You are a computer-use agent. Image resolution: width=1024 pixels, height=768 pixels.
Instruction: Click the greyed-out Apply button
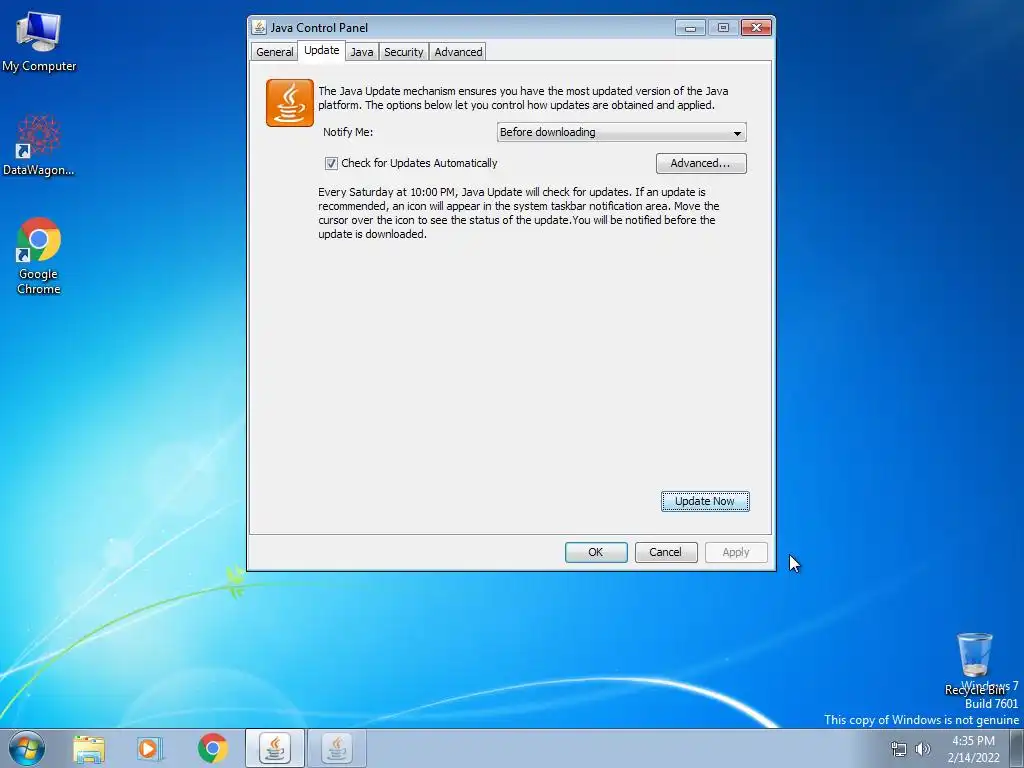tap(736, 552)
